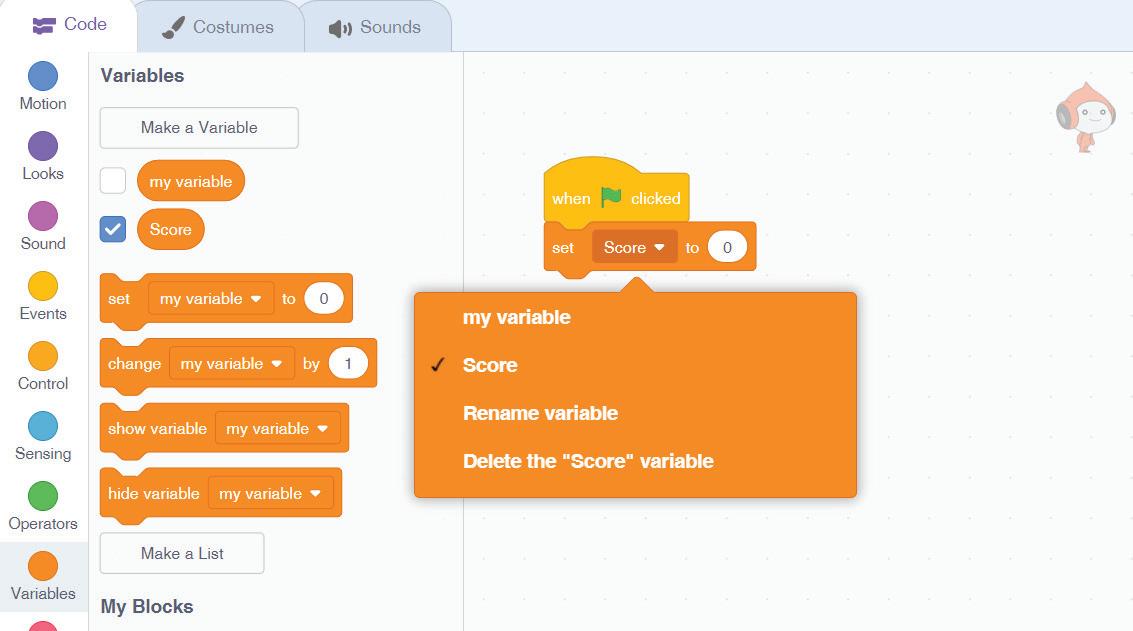Click the Score reporter block
The height and width of the screenshot is (631, 1133).
[x=171, y=229]
